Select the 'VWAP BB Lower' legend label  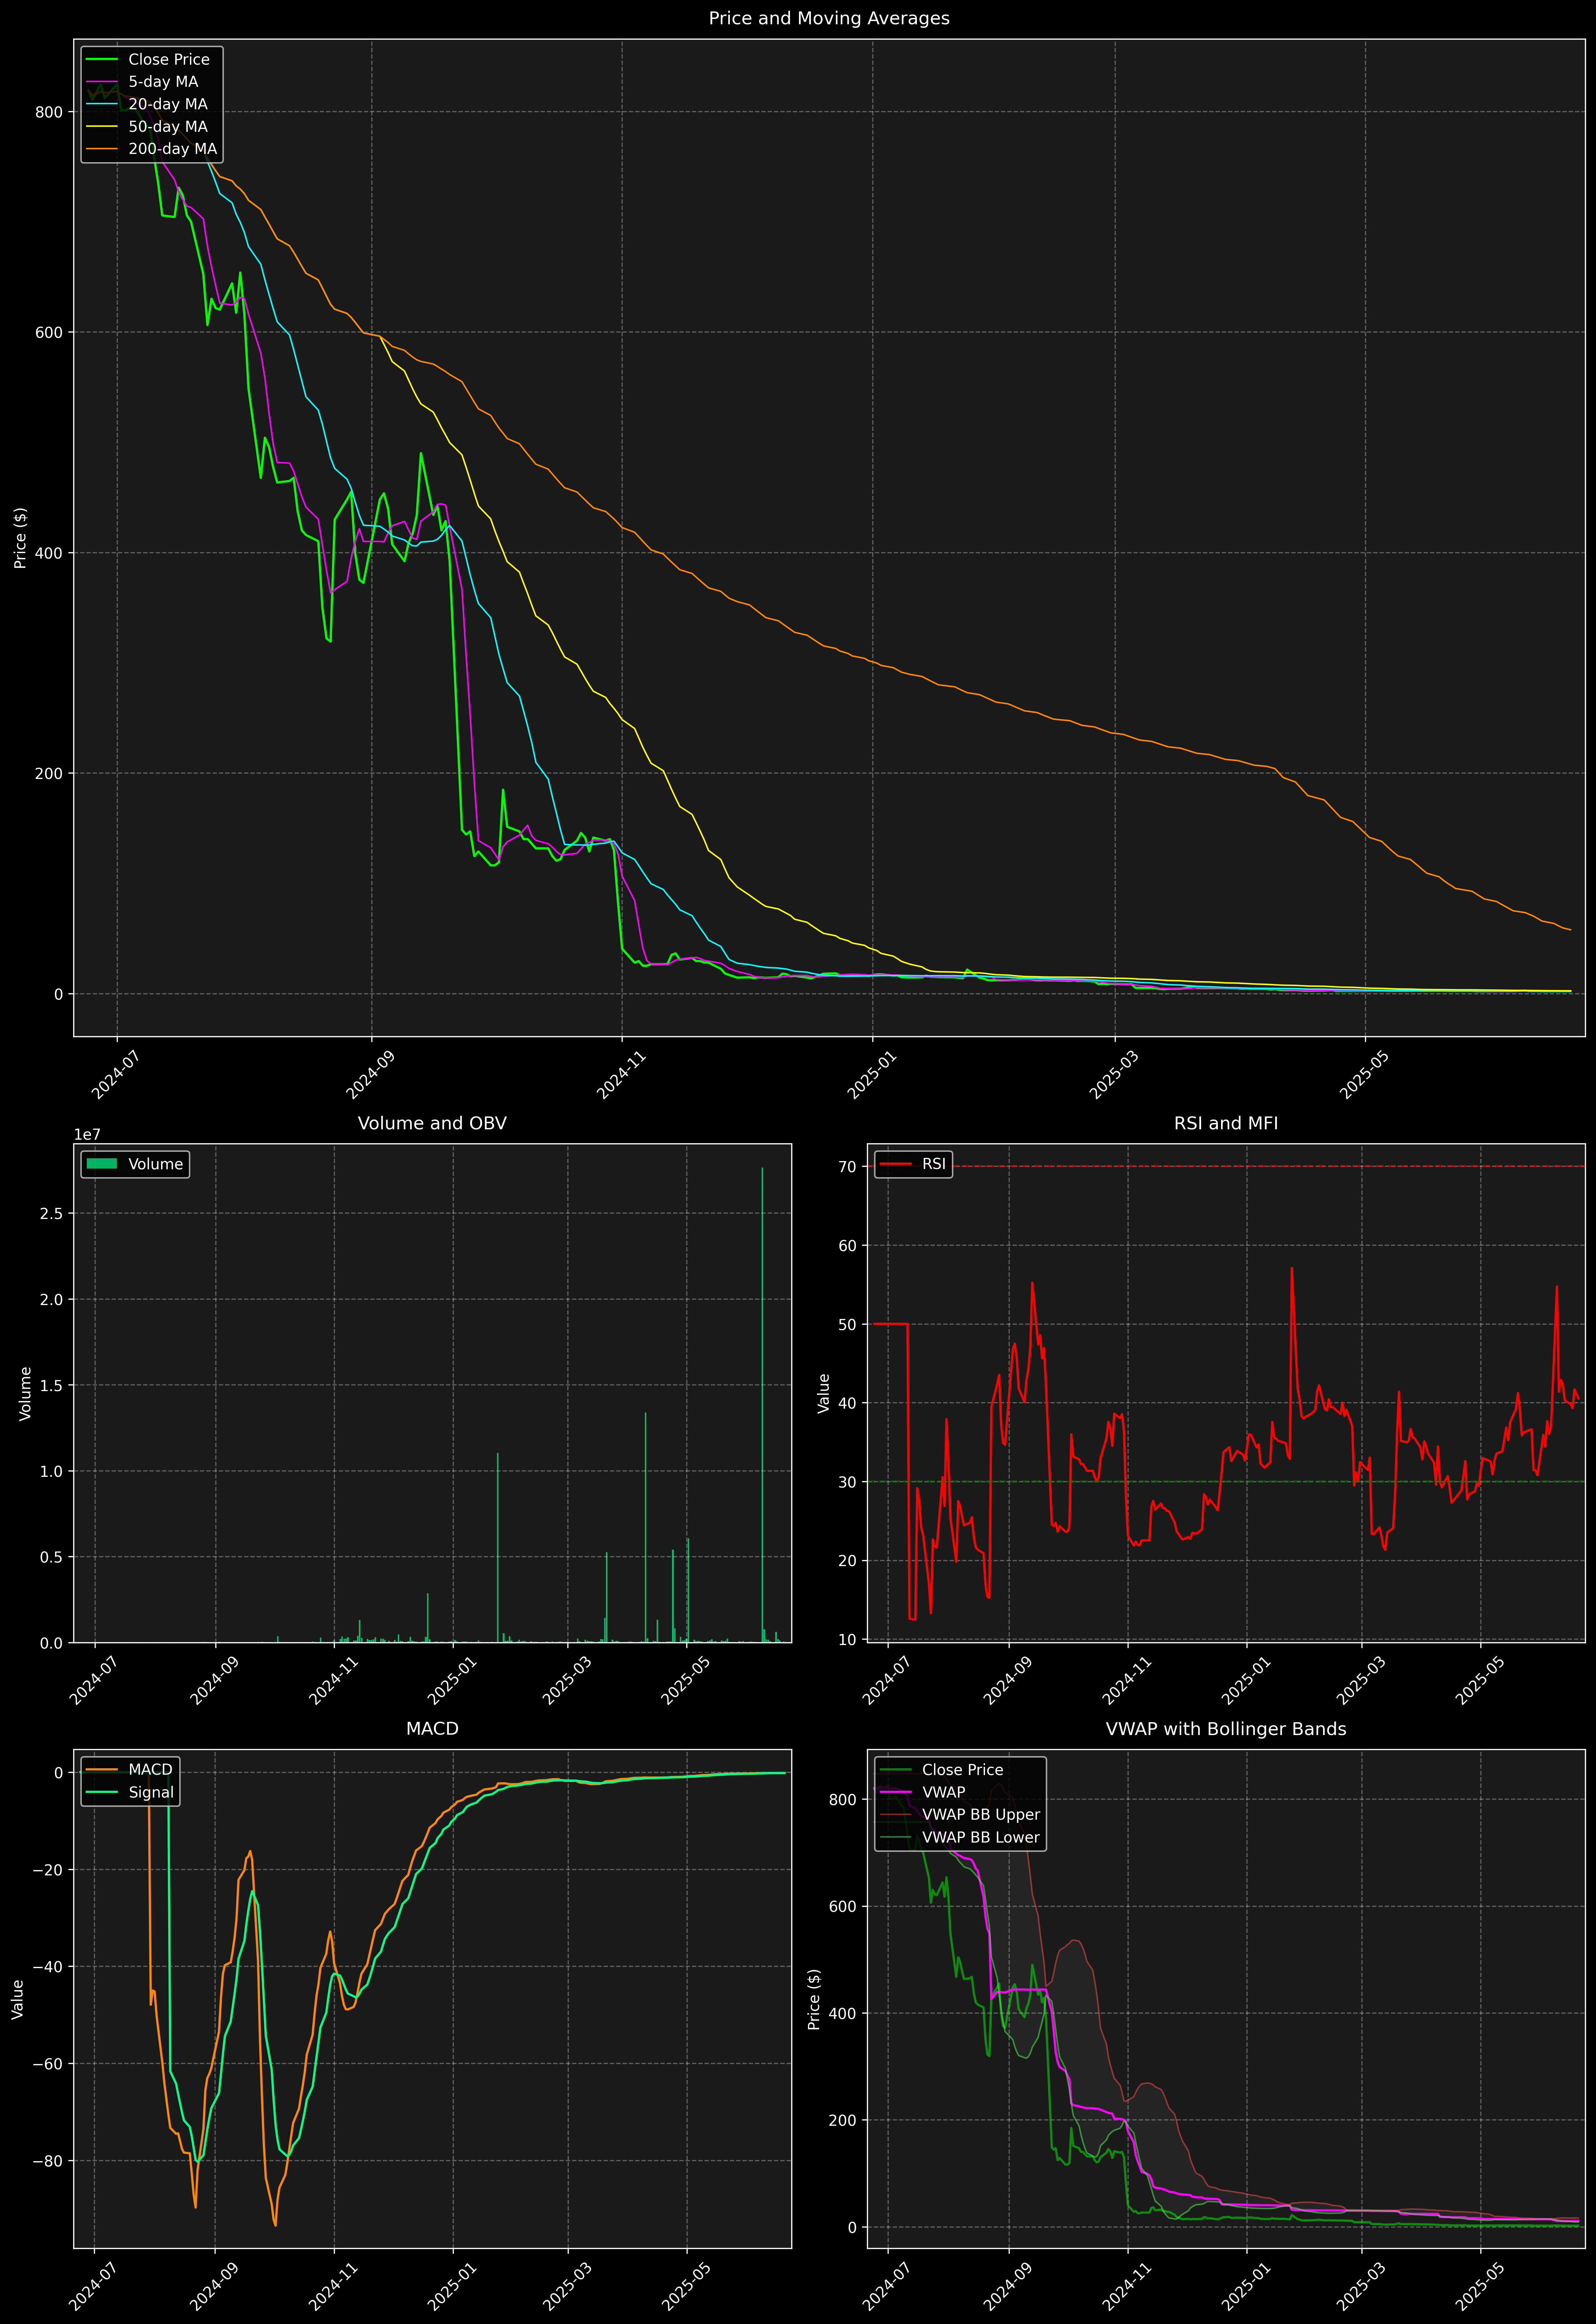click(981, 1837)
